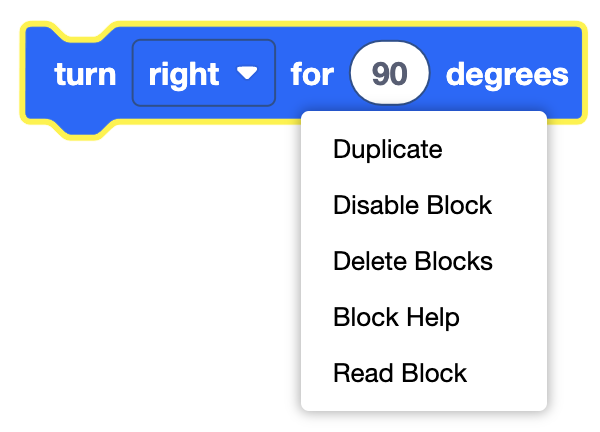Click the degrees label on the block
This screenshot has height=432, width=600.
507,74
